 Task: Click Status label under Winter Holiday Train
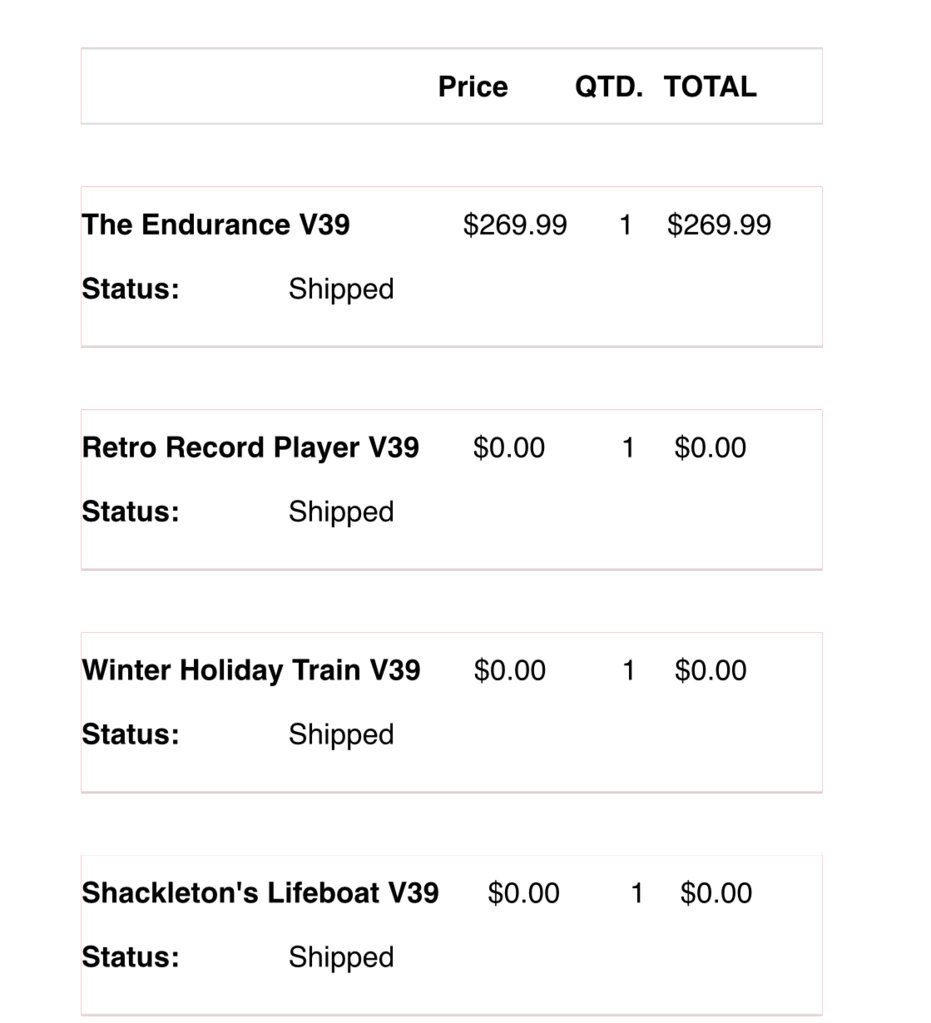coord(130,735)
